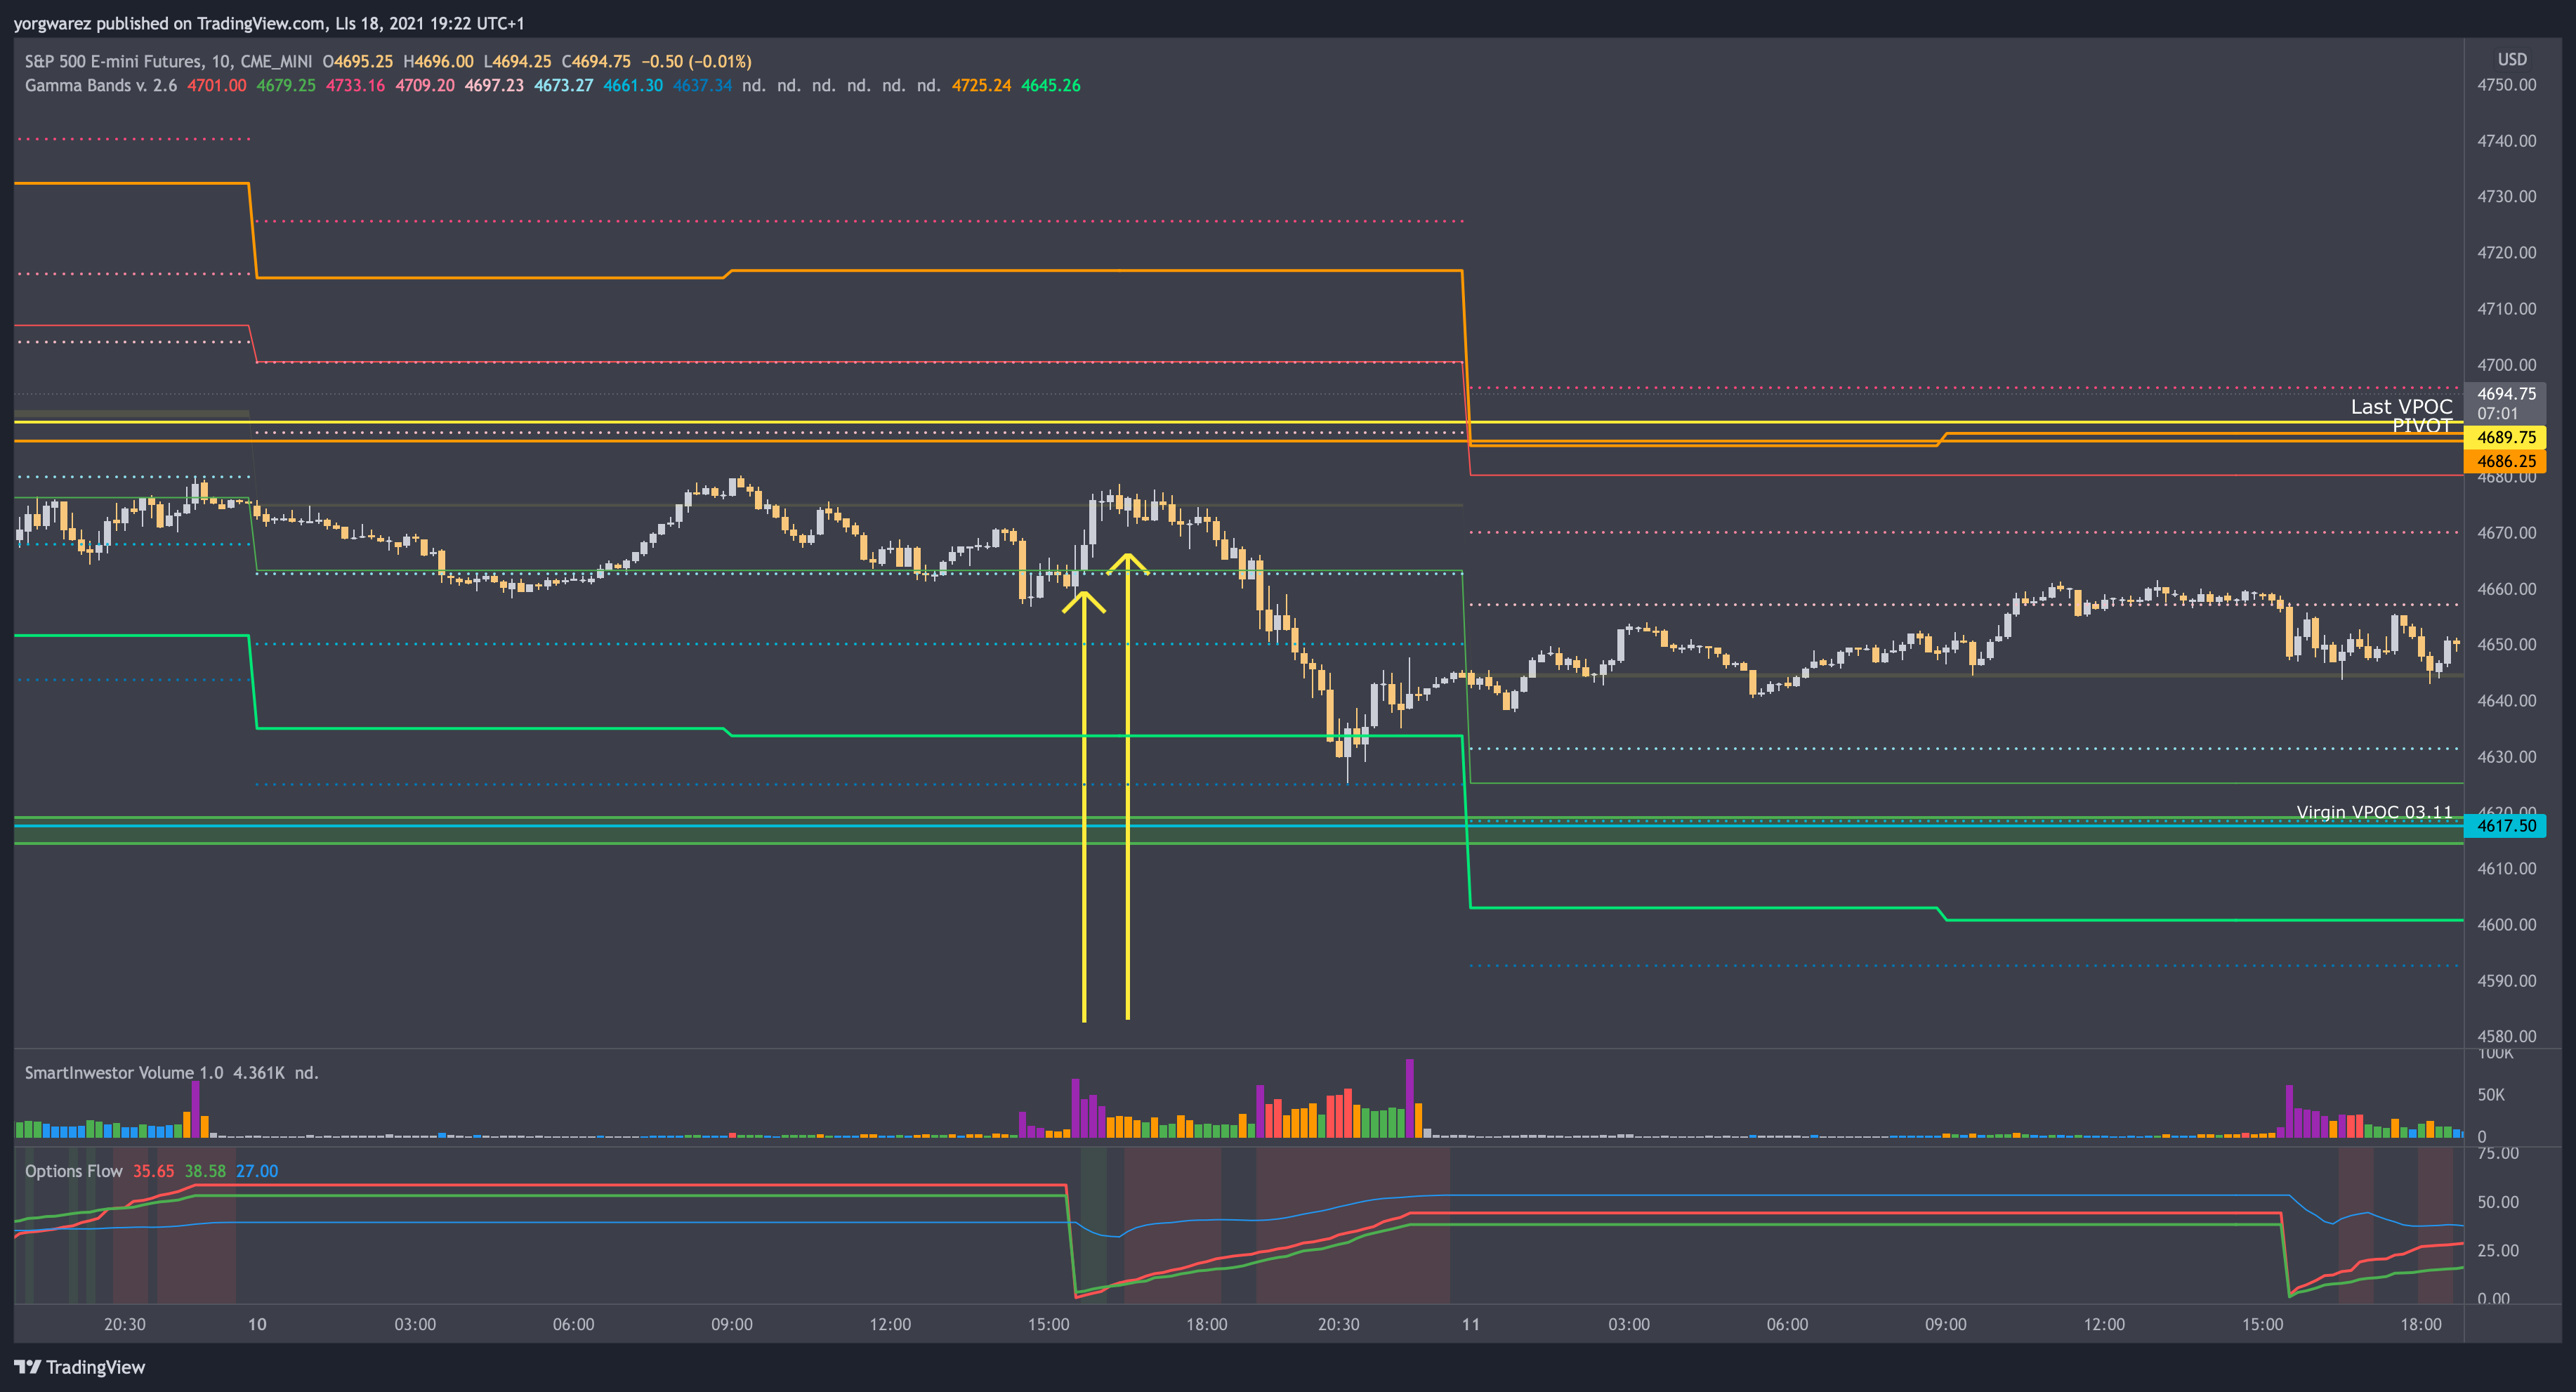This screenshot has height=1392, width=2576.
Task: Click the USD currency label on price axis
Action: click(x=2512, y=59)
